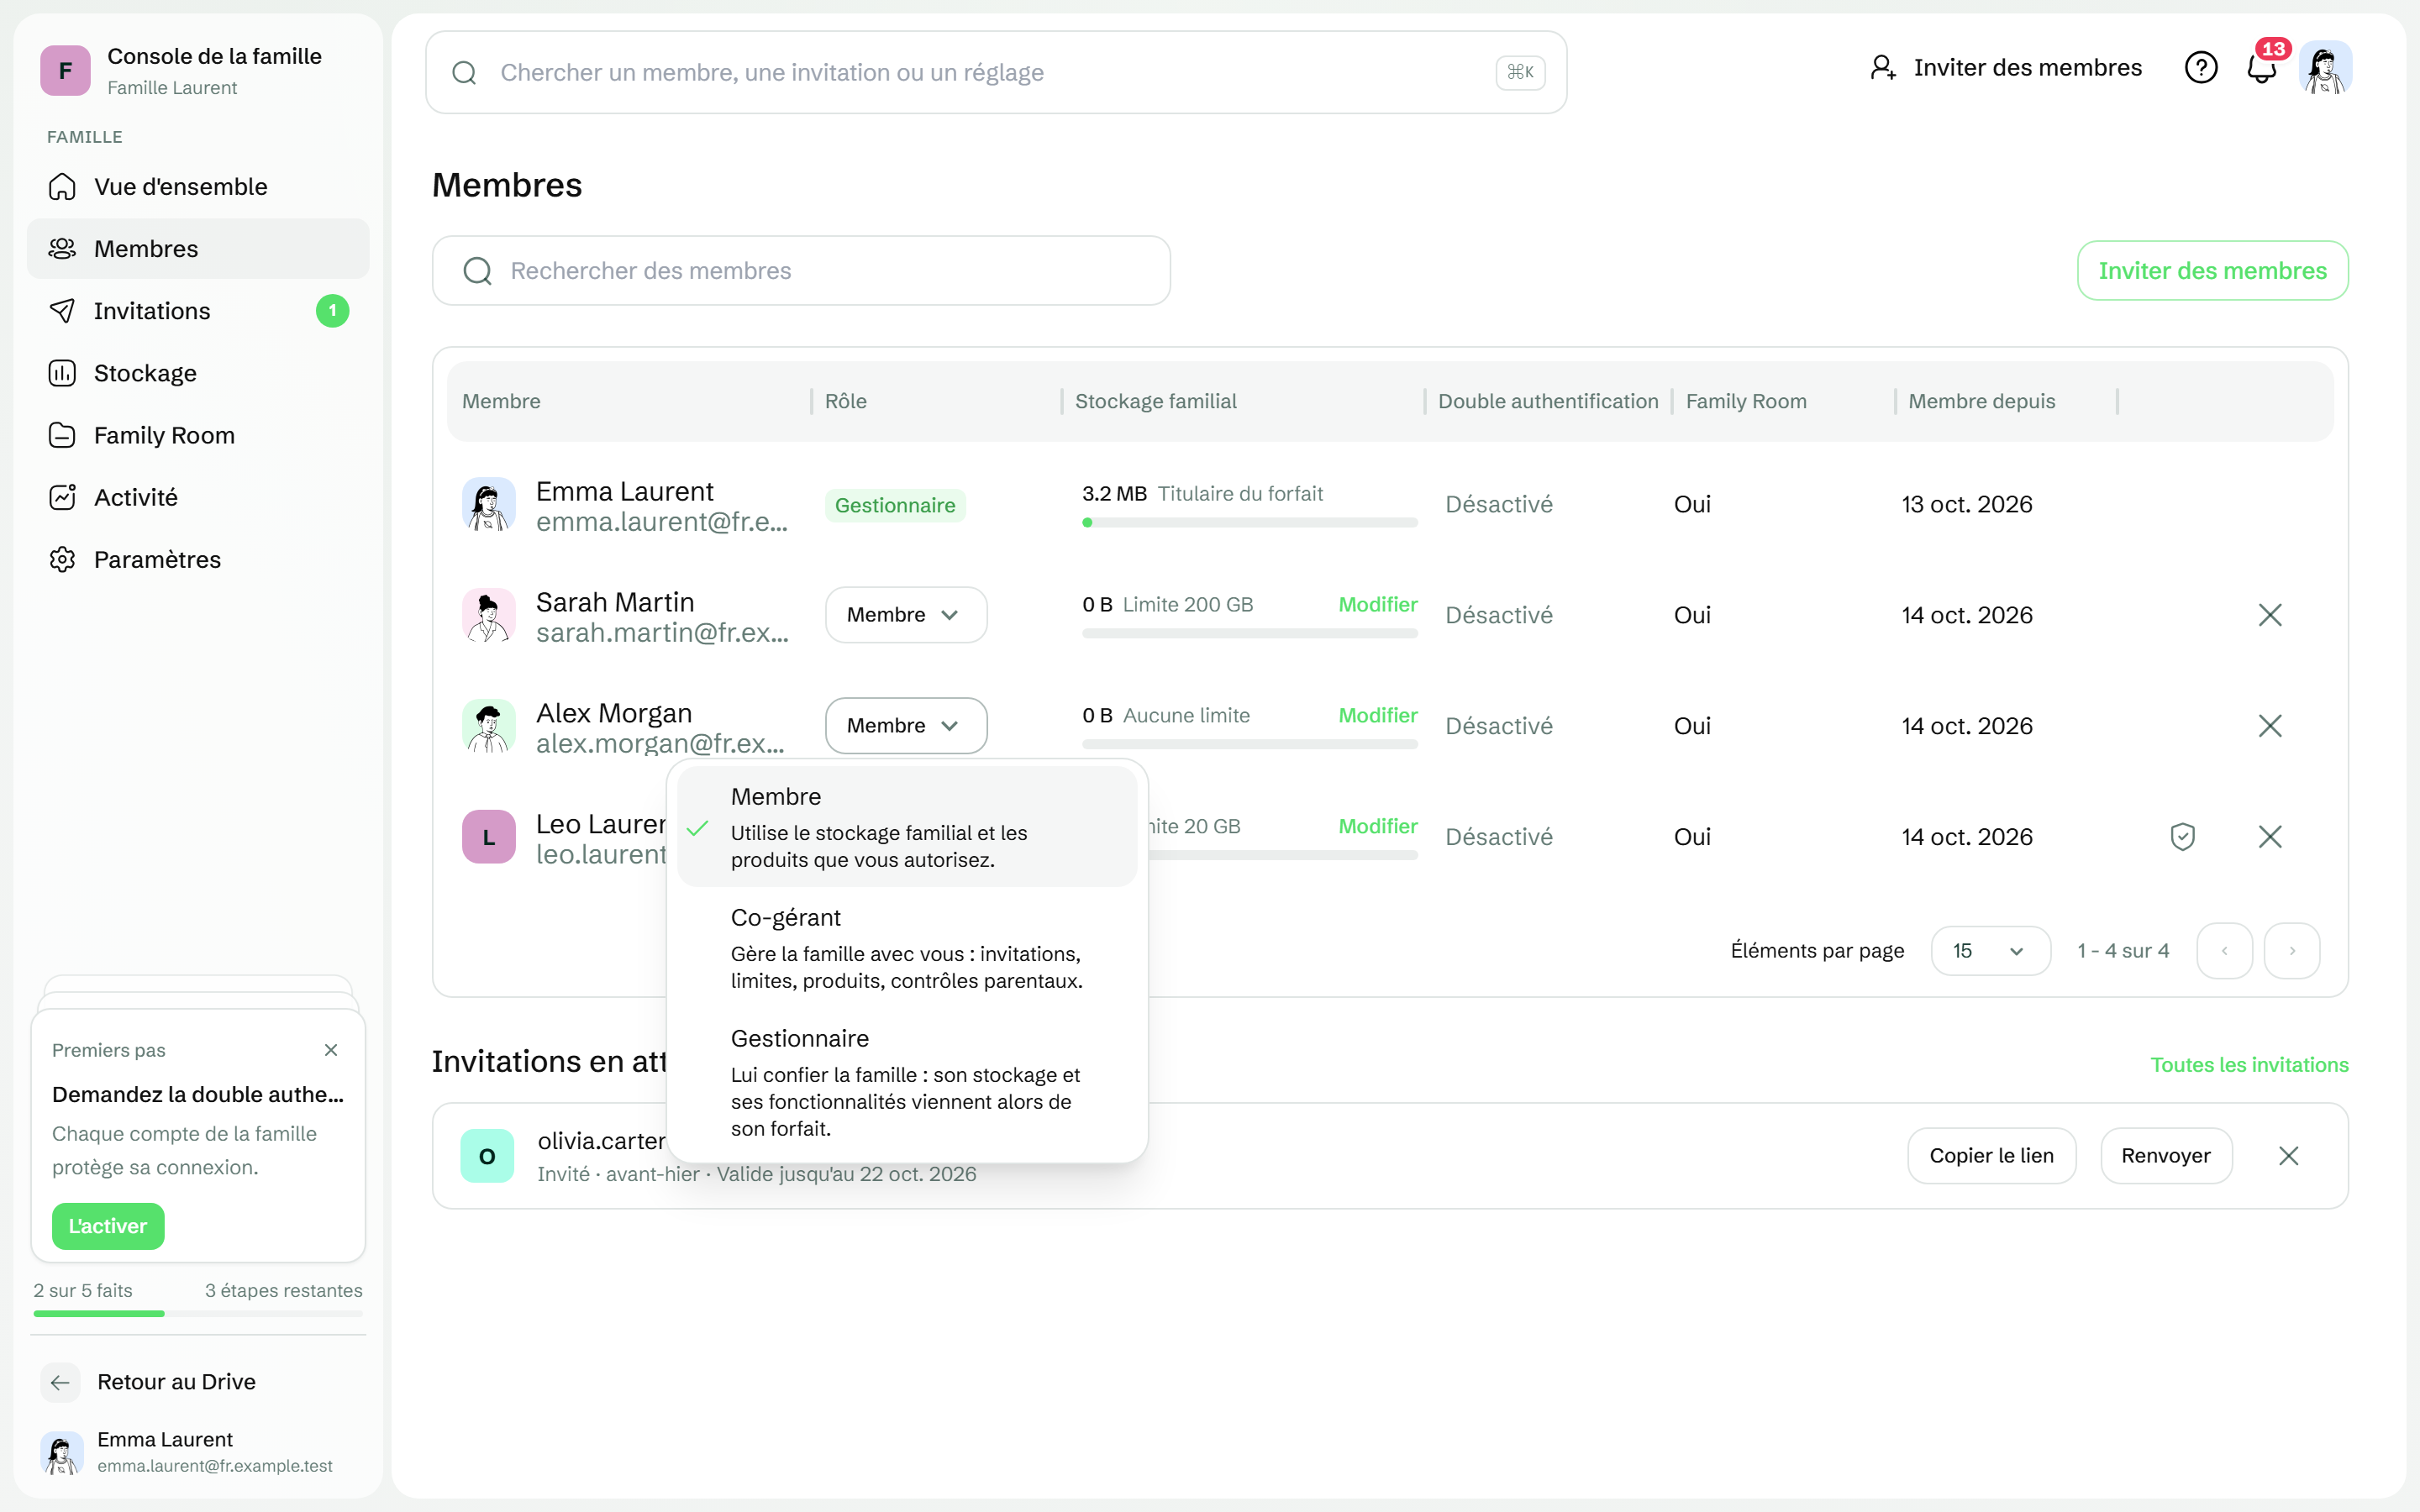The height and width of the screenshot is (1512, 2420).
Task: Focus the Rechercher des membres field
Action: (x=801, y=271)
